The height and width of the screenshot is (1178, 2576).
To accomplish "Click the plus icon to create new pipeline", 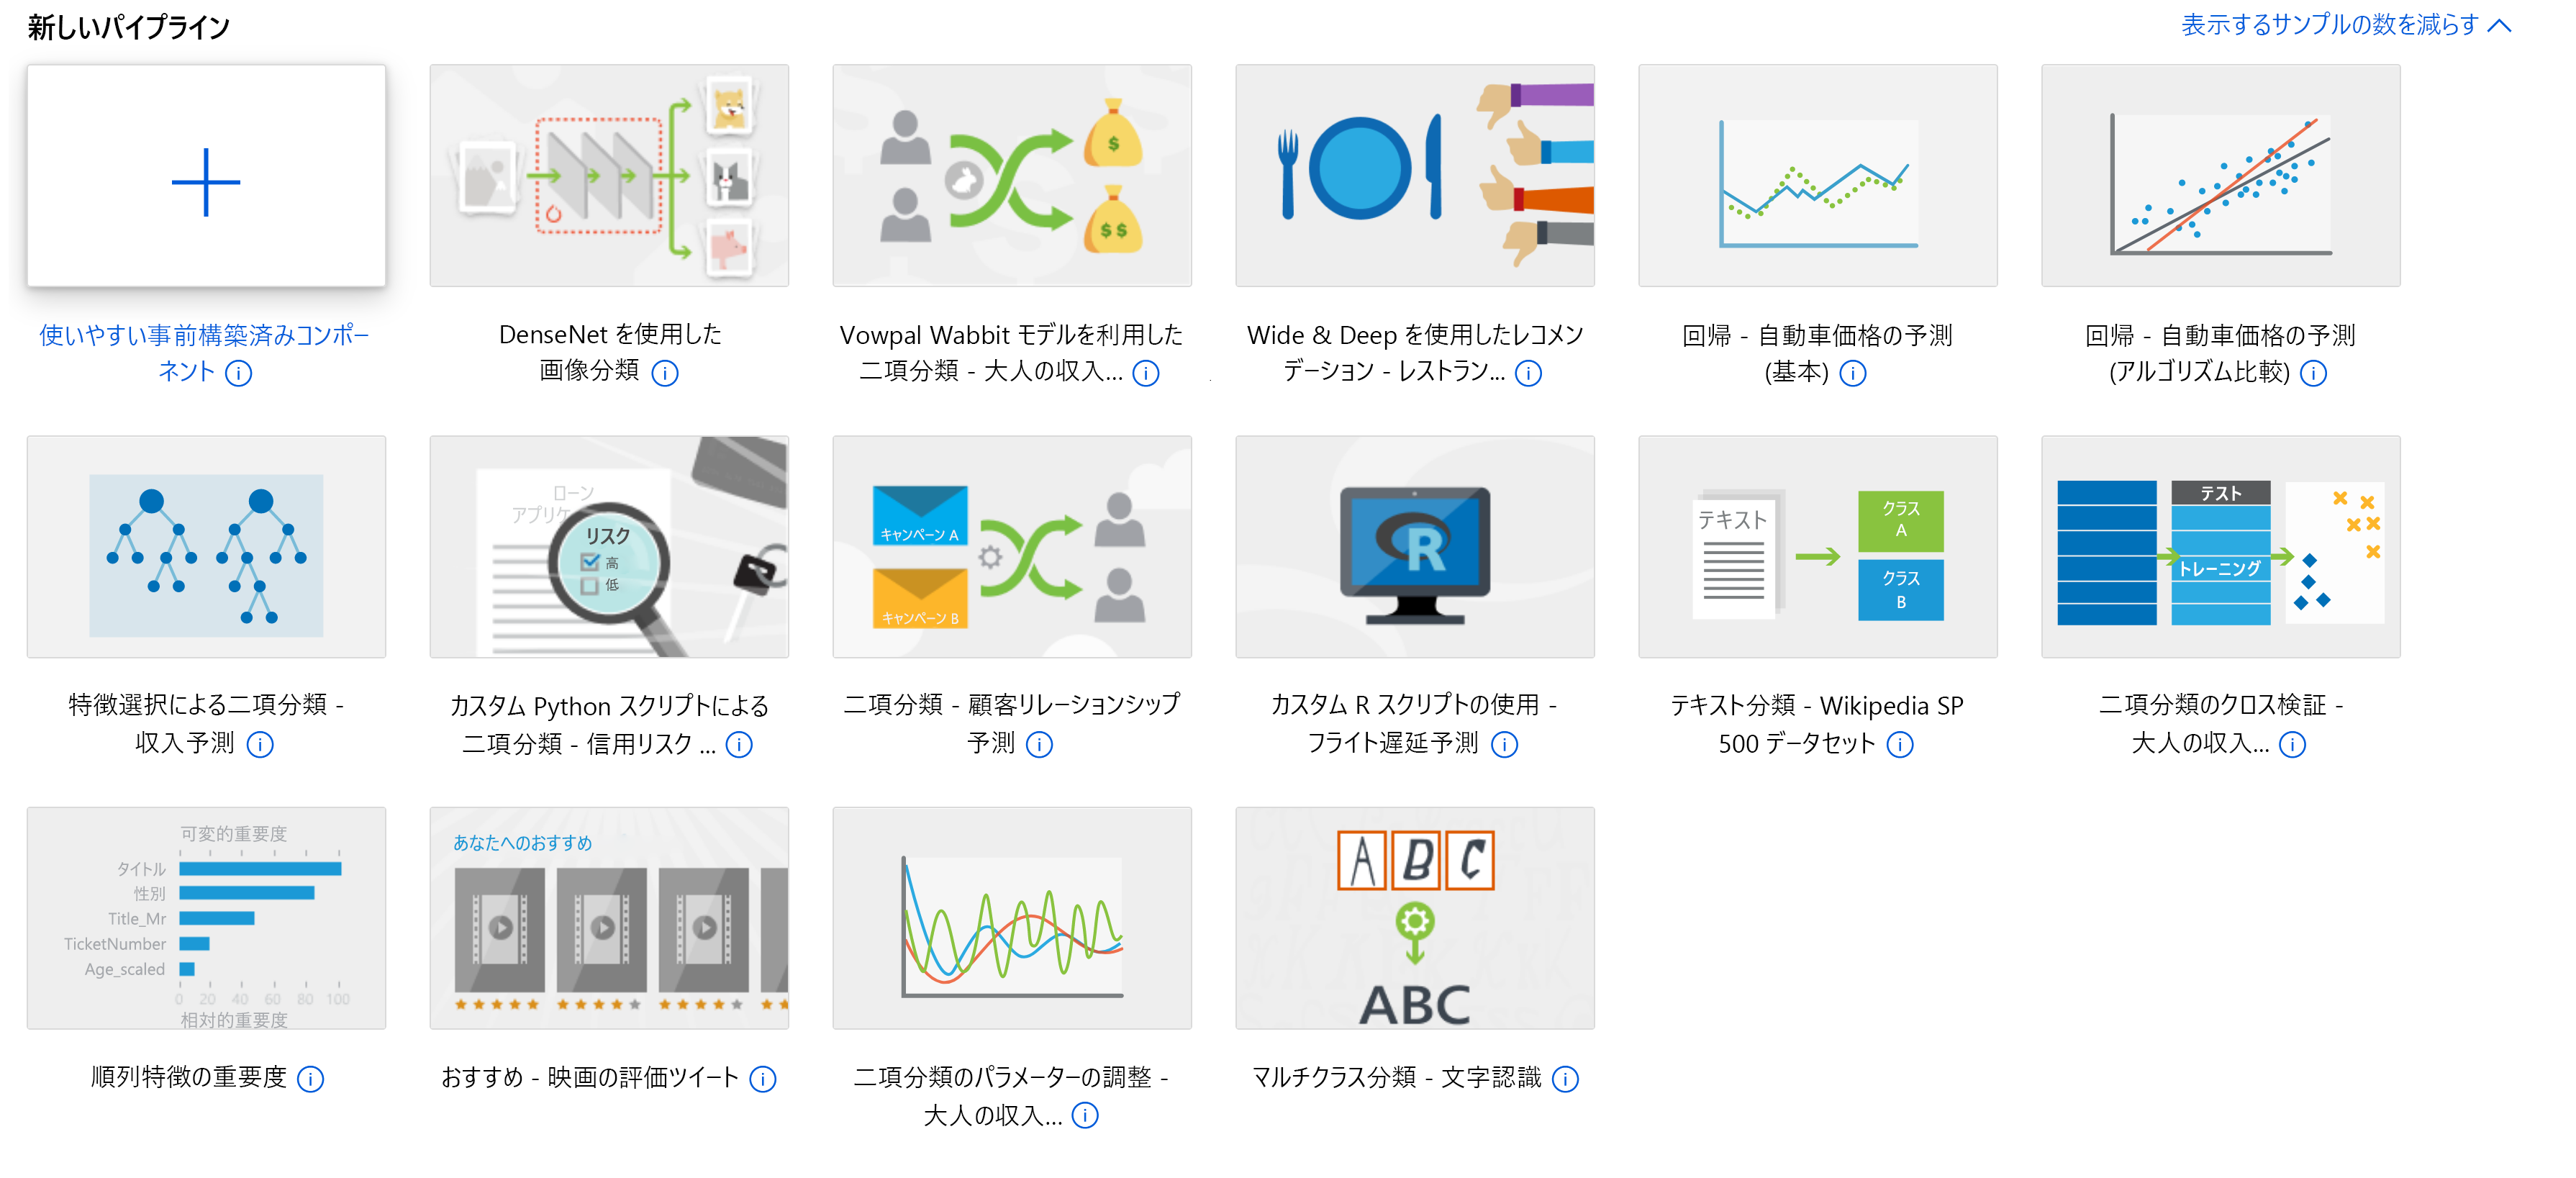I will 206,182.
